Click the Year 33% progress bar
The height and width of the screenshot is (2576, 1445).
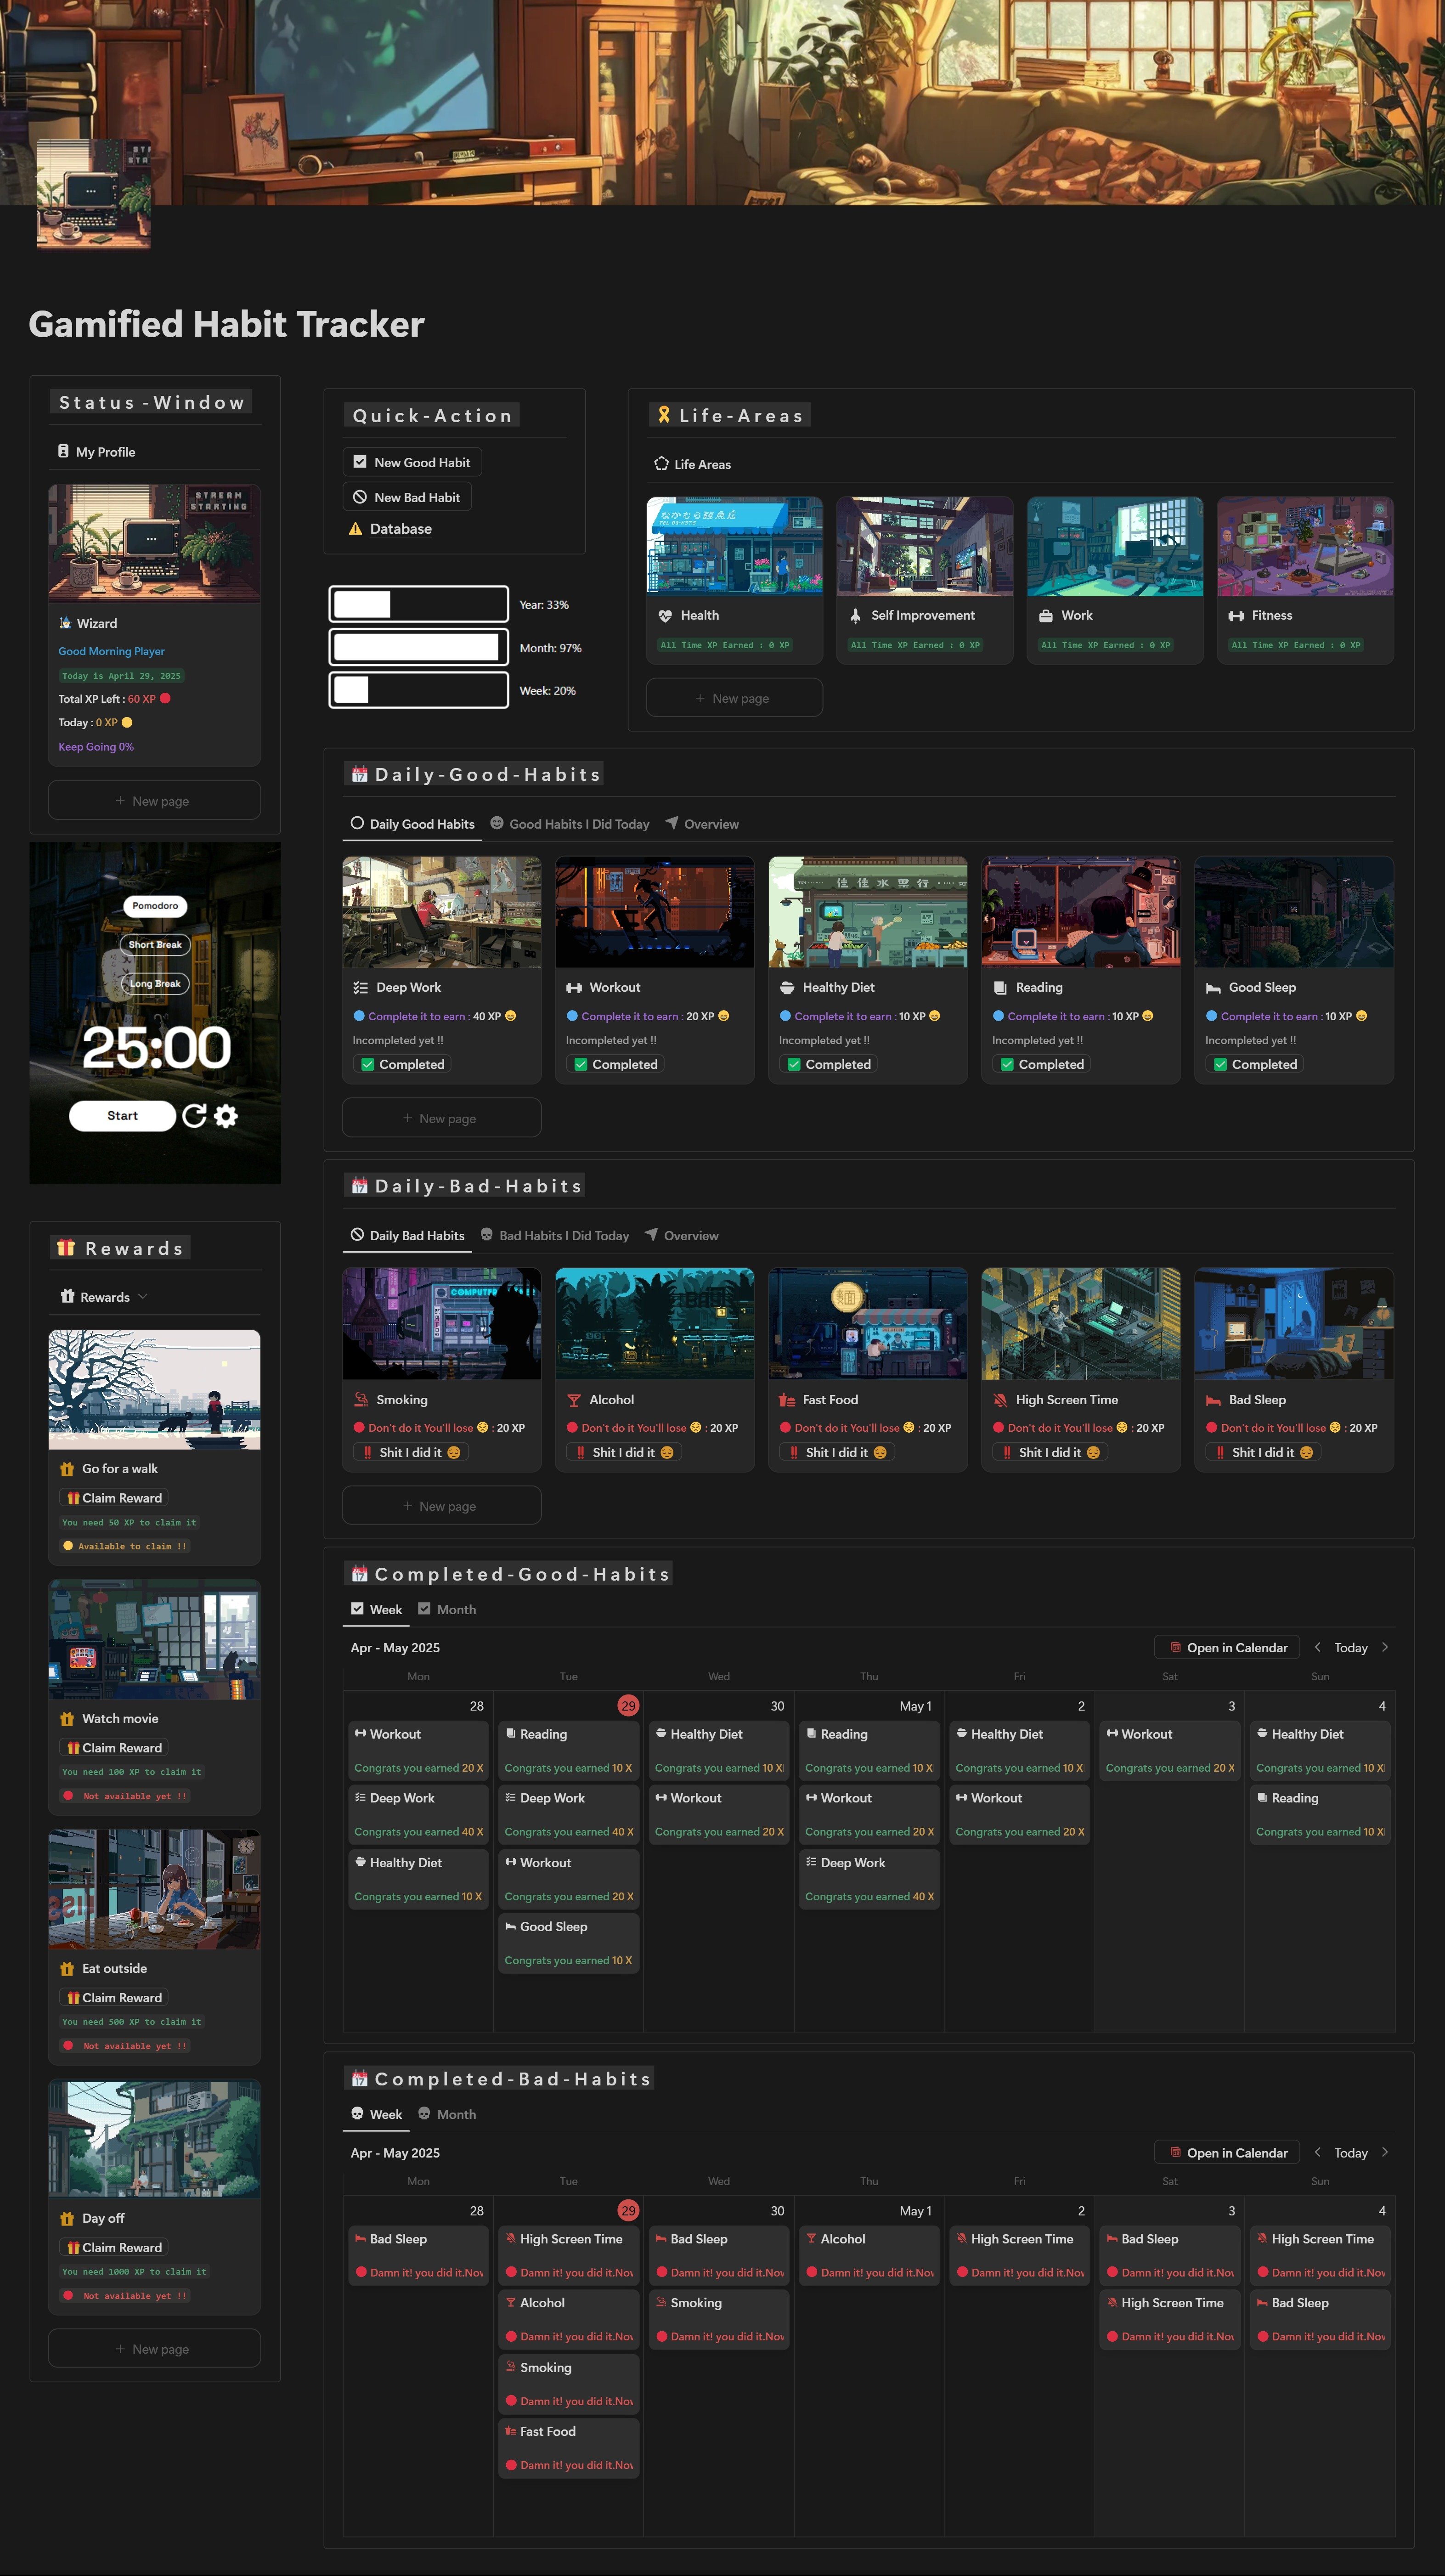pos(419,604)
